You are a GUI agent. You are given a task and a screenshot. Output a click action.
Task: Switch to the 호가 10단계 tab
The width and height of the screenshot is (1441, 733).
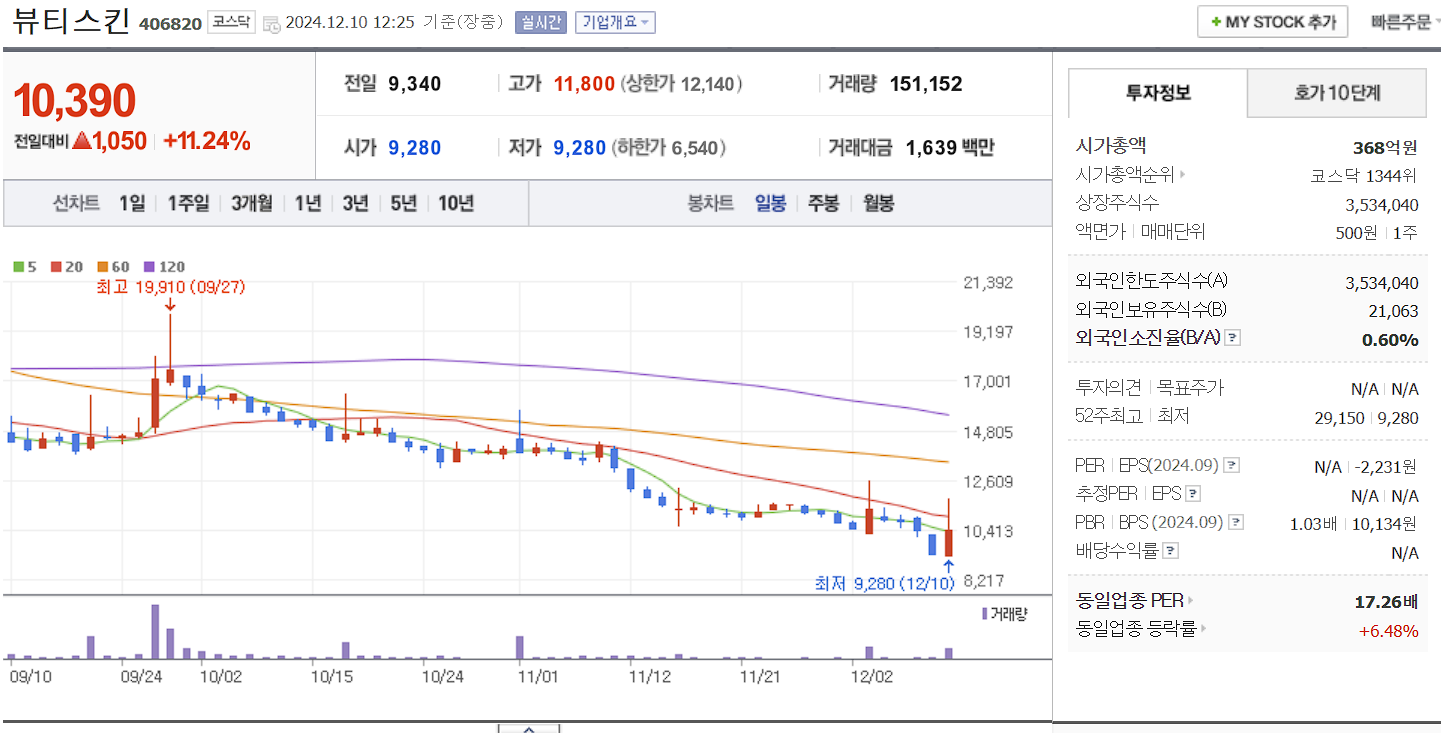tap(1336, 92)
